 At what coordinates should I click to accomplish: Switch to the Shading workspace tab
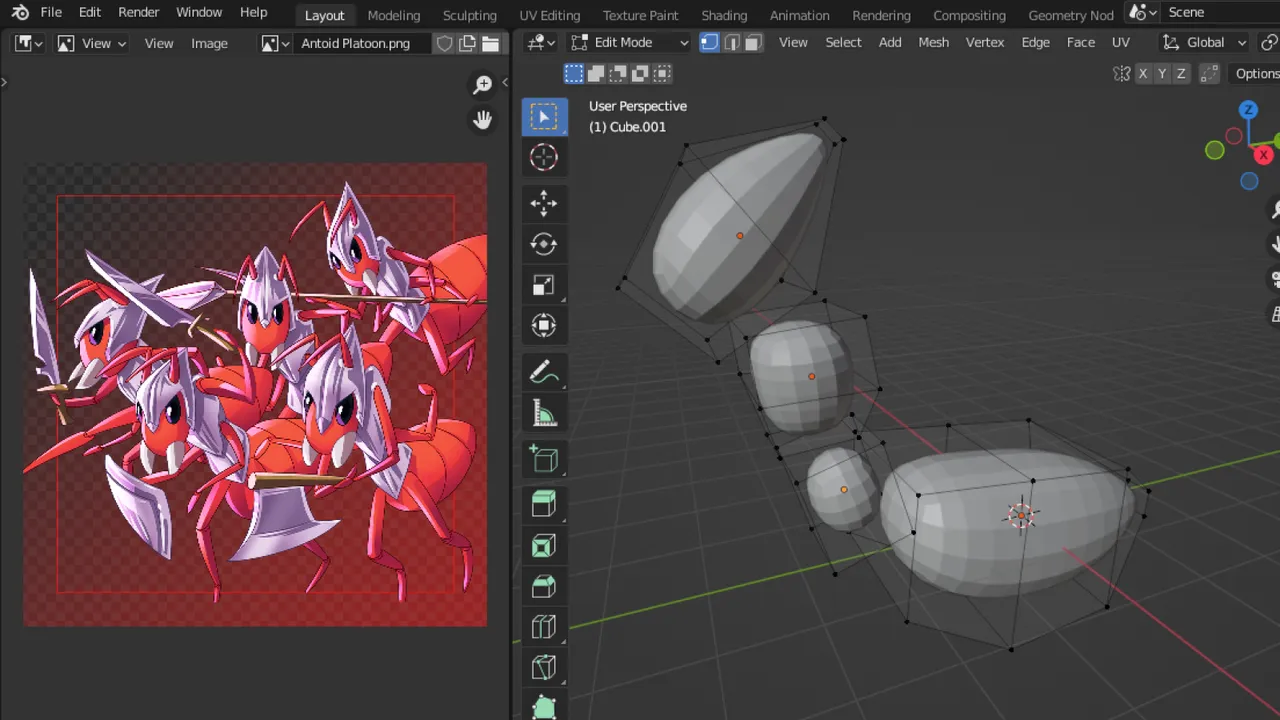click(x=724, y=15)
